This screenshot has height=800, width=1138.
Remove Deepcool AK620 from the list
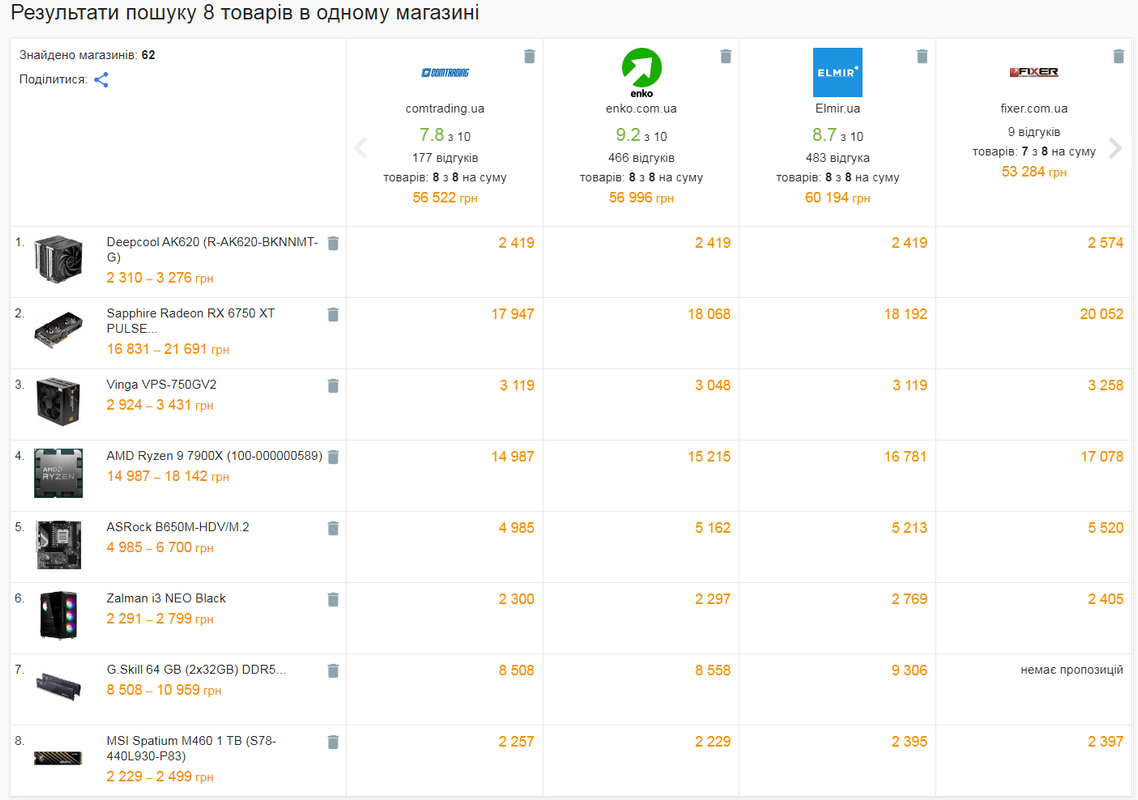[333, 243]
